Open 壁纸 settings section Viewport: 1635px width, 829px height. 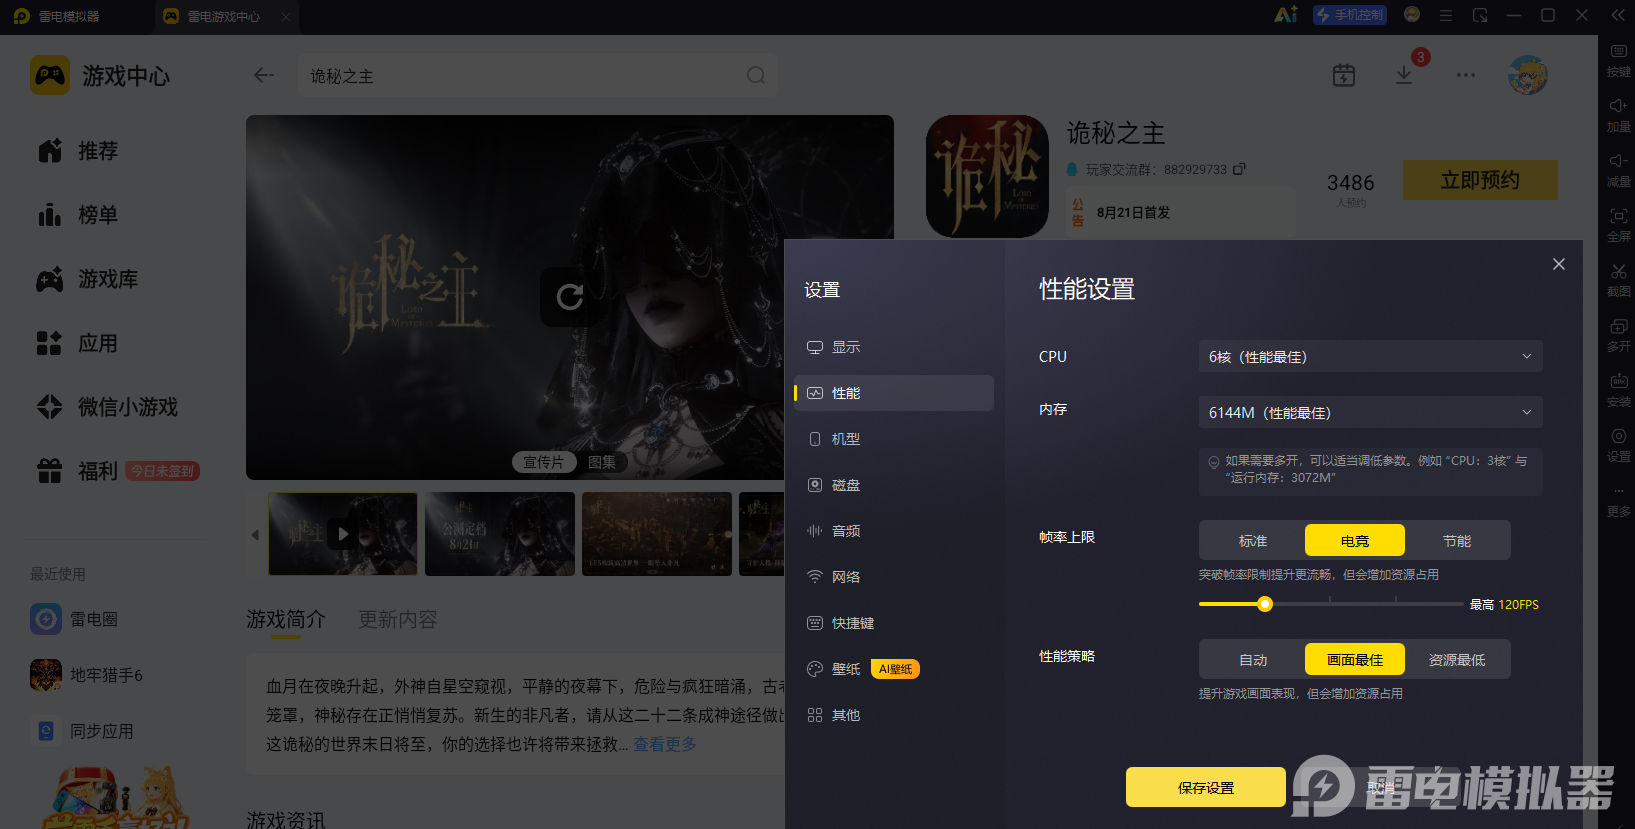894,669
